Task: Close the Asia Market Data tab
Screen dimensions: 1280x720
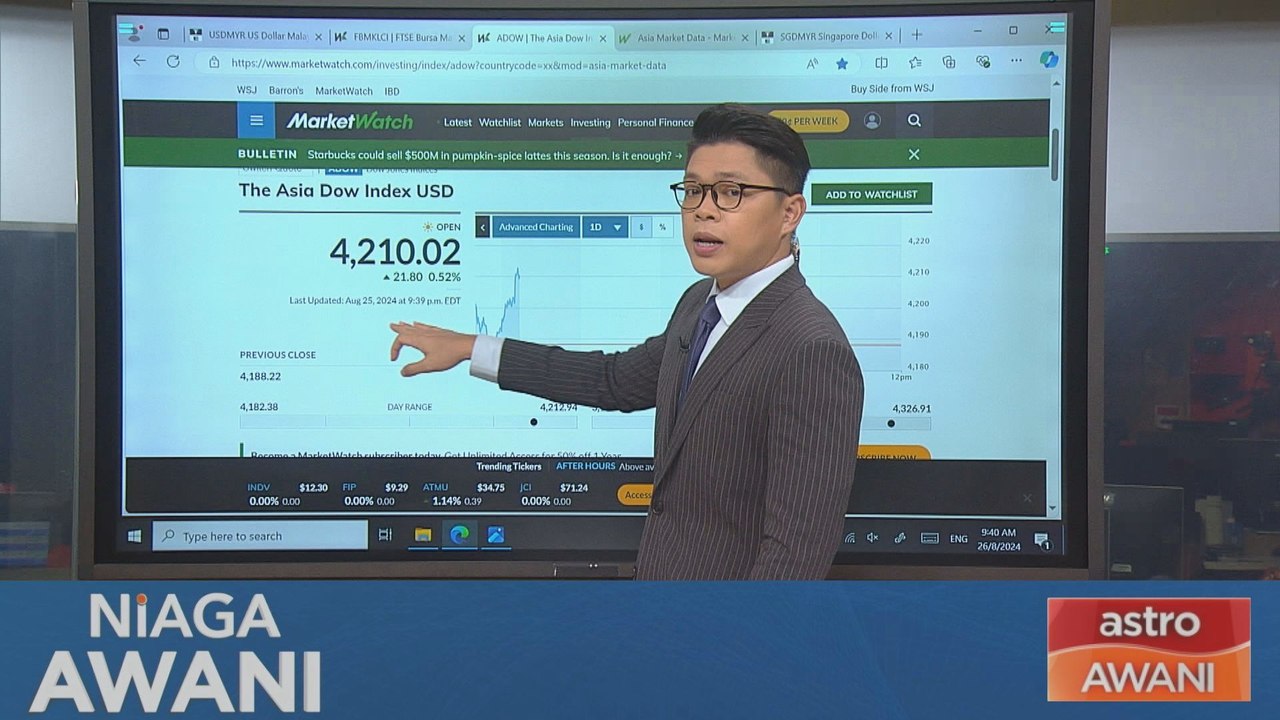Action: point(744,38)
